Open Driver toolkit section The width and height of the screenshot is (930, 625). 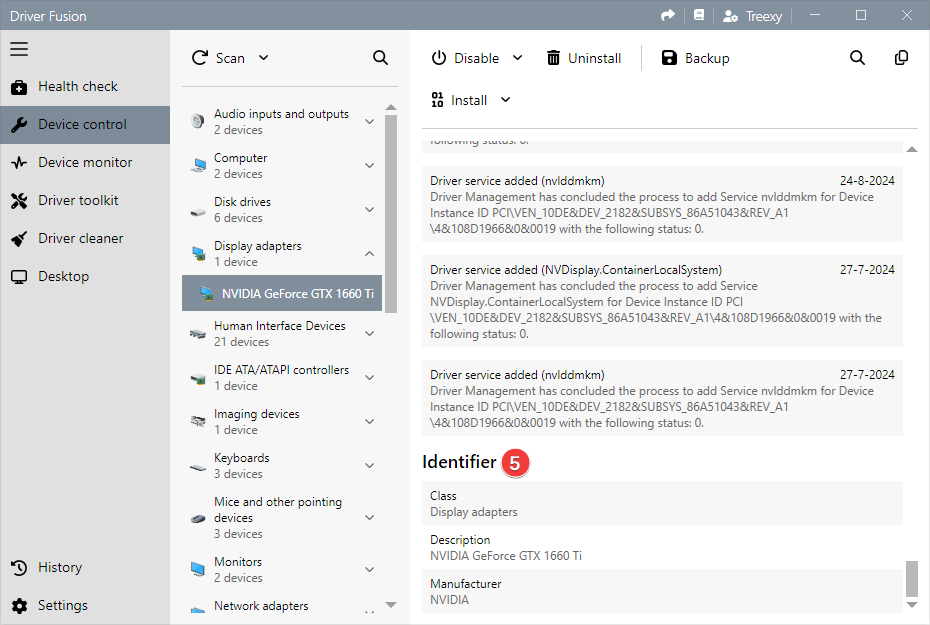[85, 200]
